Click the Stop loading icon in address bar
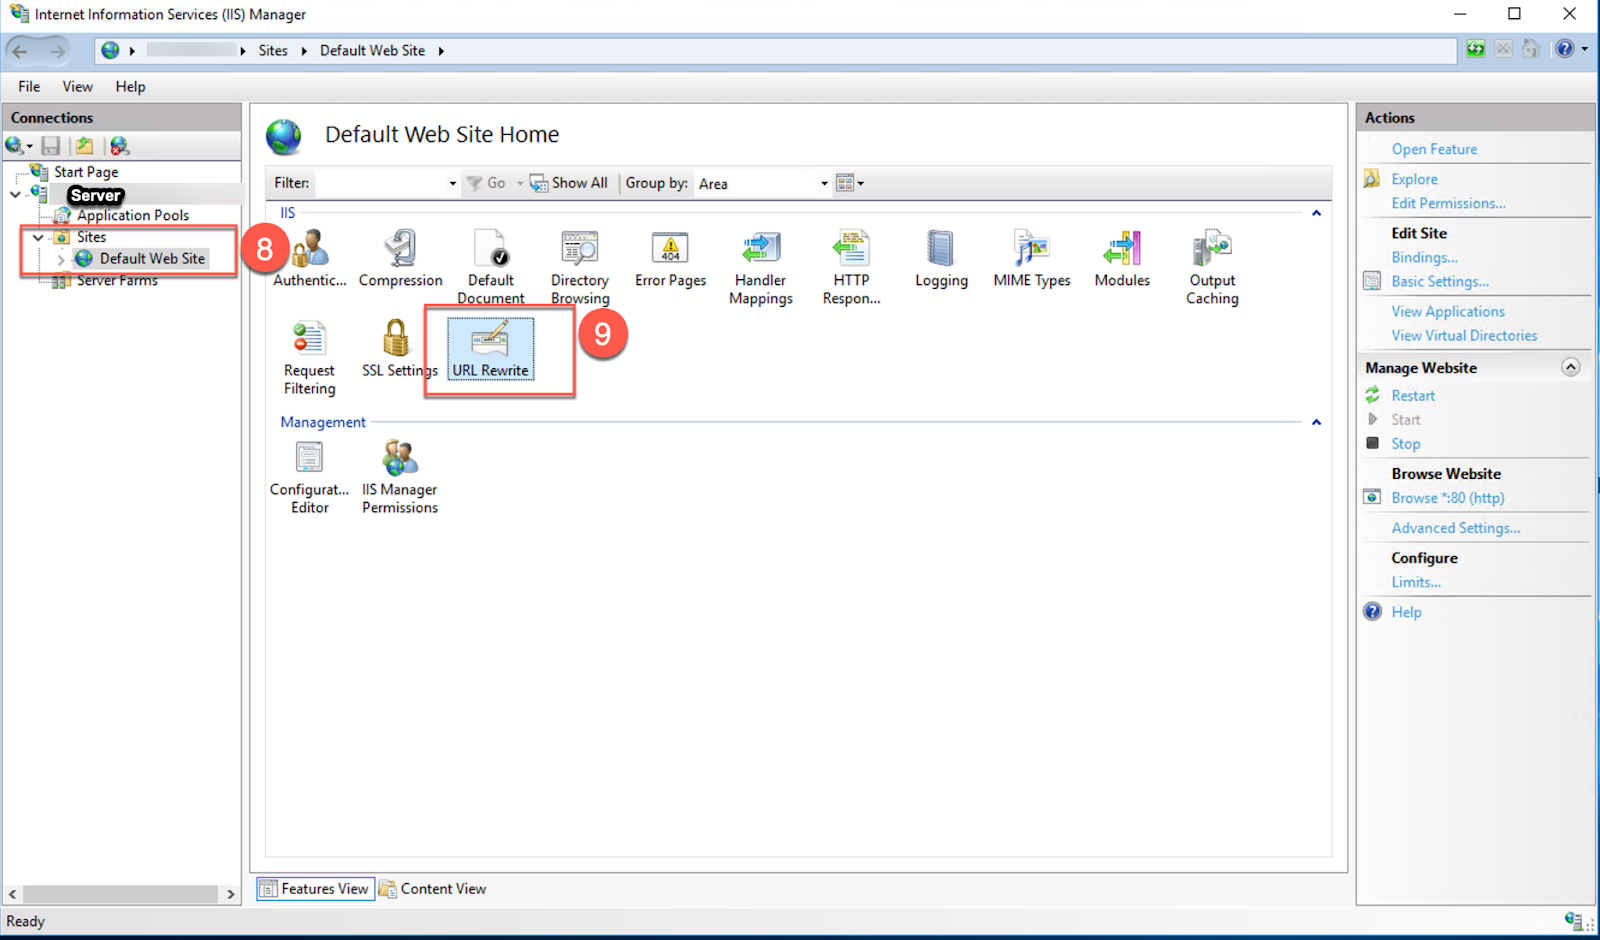The height and width of the screenshot is (940, 1600). coord(1503,49)
